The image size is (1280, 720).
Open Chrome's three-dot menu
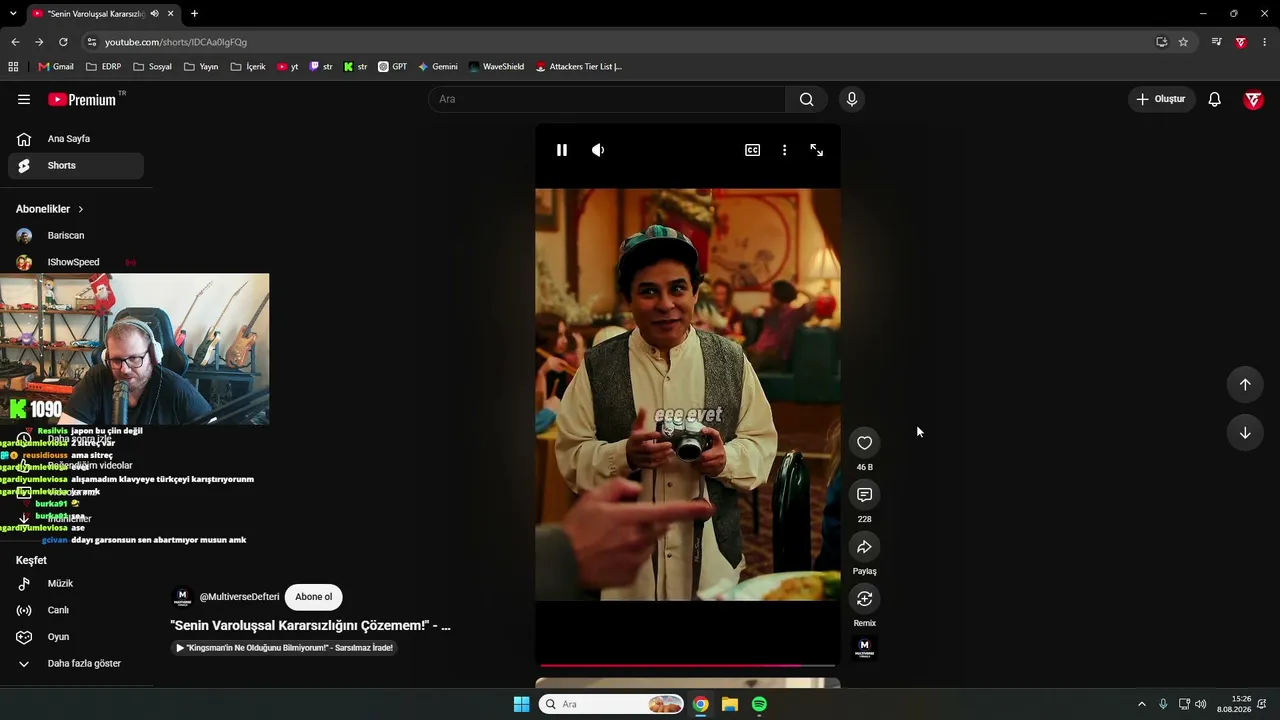1265,42
